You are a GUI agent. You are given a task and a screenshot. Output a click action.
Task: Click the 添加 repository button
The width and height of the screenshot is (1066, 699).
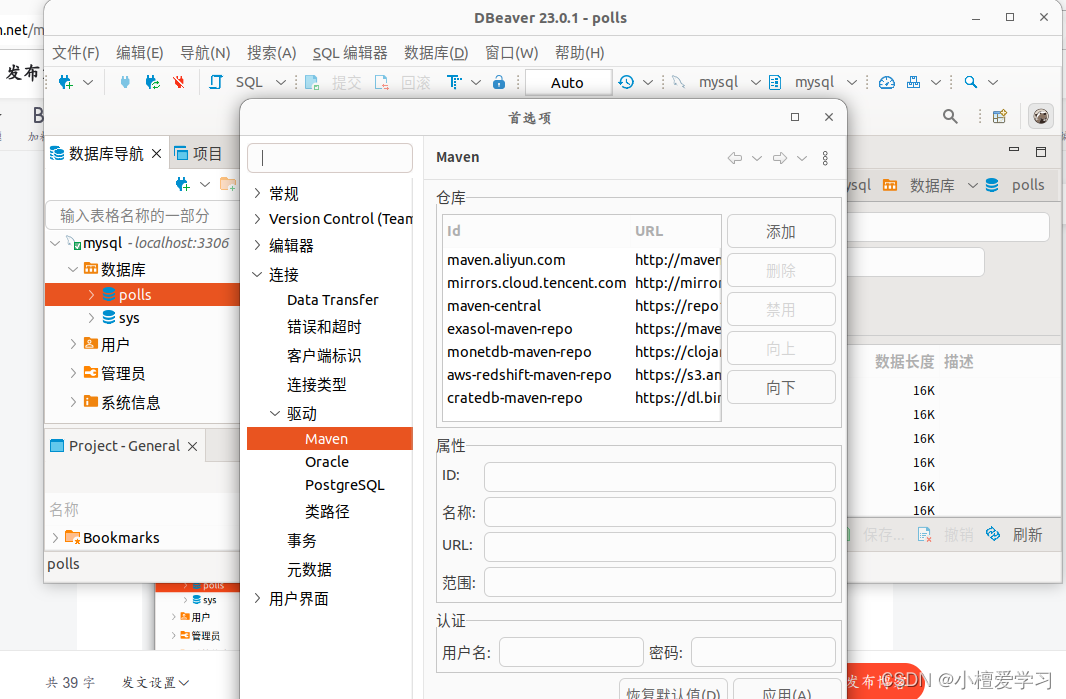pos(781,232)
